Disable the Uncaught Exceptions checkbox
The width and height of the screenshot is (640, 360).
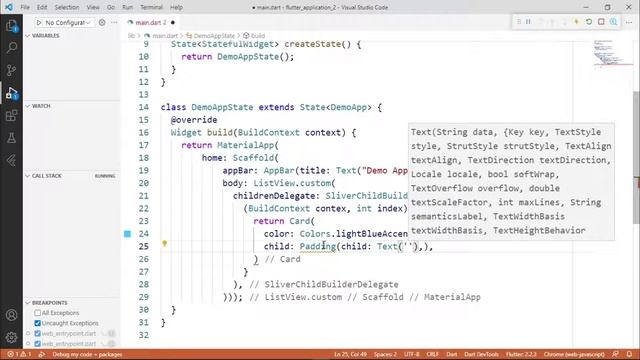tap(38, 323)
